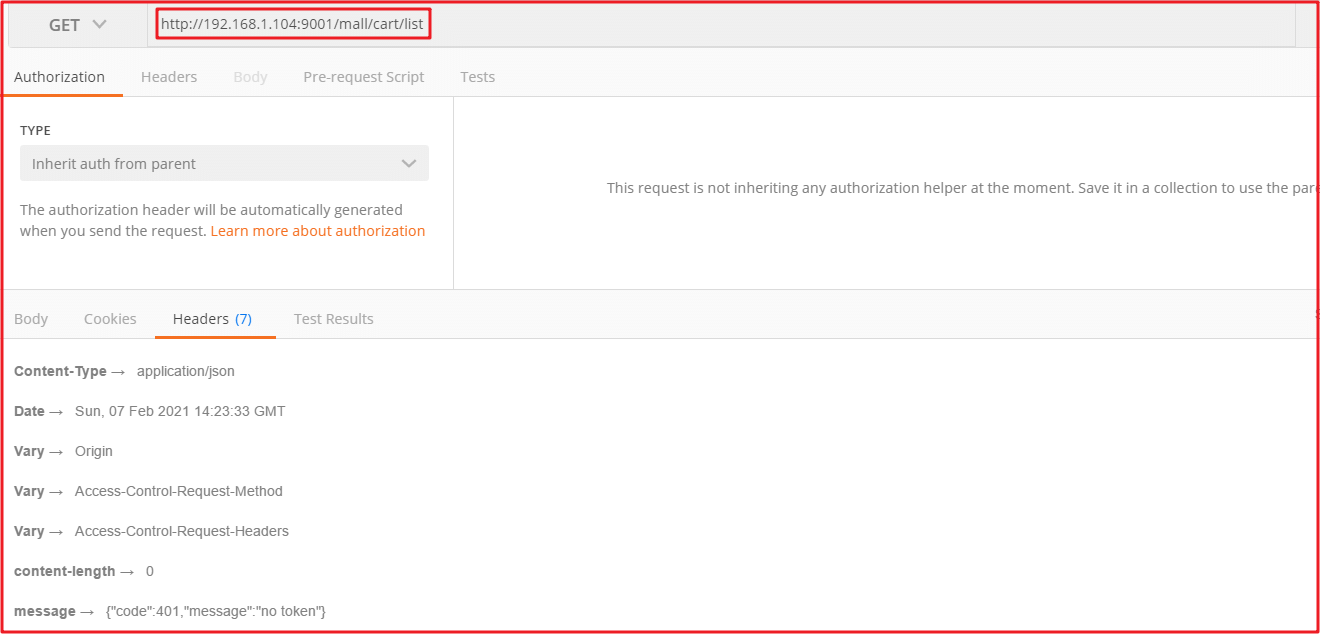Click the Access-Control-Request-Method header value
The height and width of the screenshot is (635, 1320).
coord(179,491)
